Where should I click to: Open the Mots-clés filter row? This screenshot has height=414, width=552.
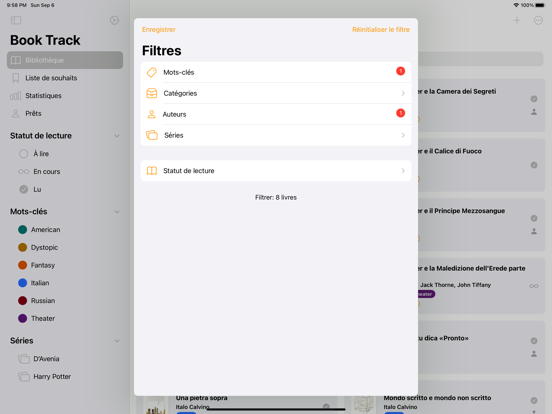(276, 72)
